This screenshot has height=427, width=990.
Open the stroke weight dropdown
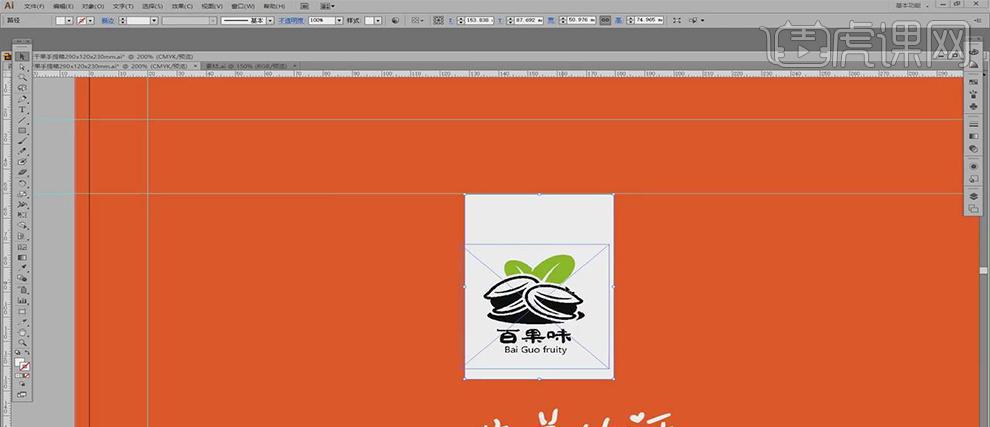click(154, 20)
